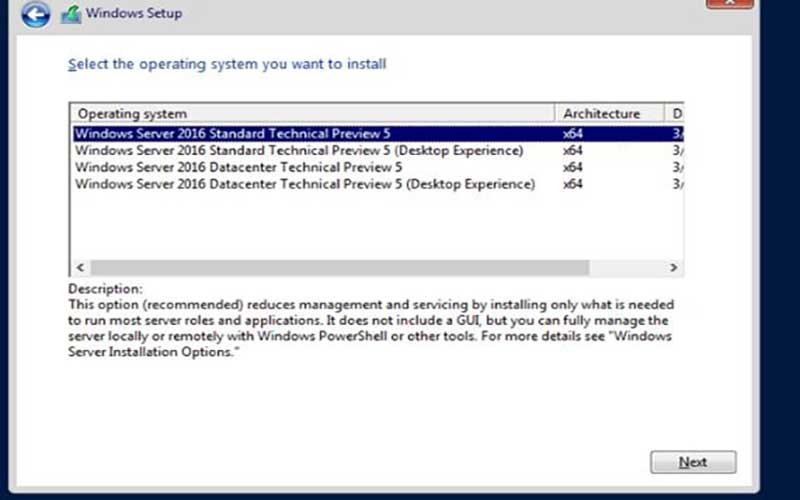800x500 pixels.
Task: Click the partially visible D column header
Action: 677,114
